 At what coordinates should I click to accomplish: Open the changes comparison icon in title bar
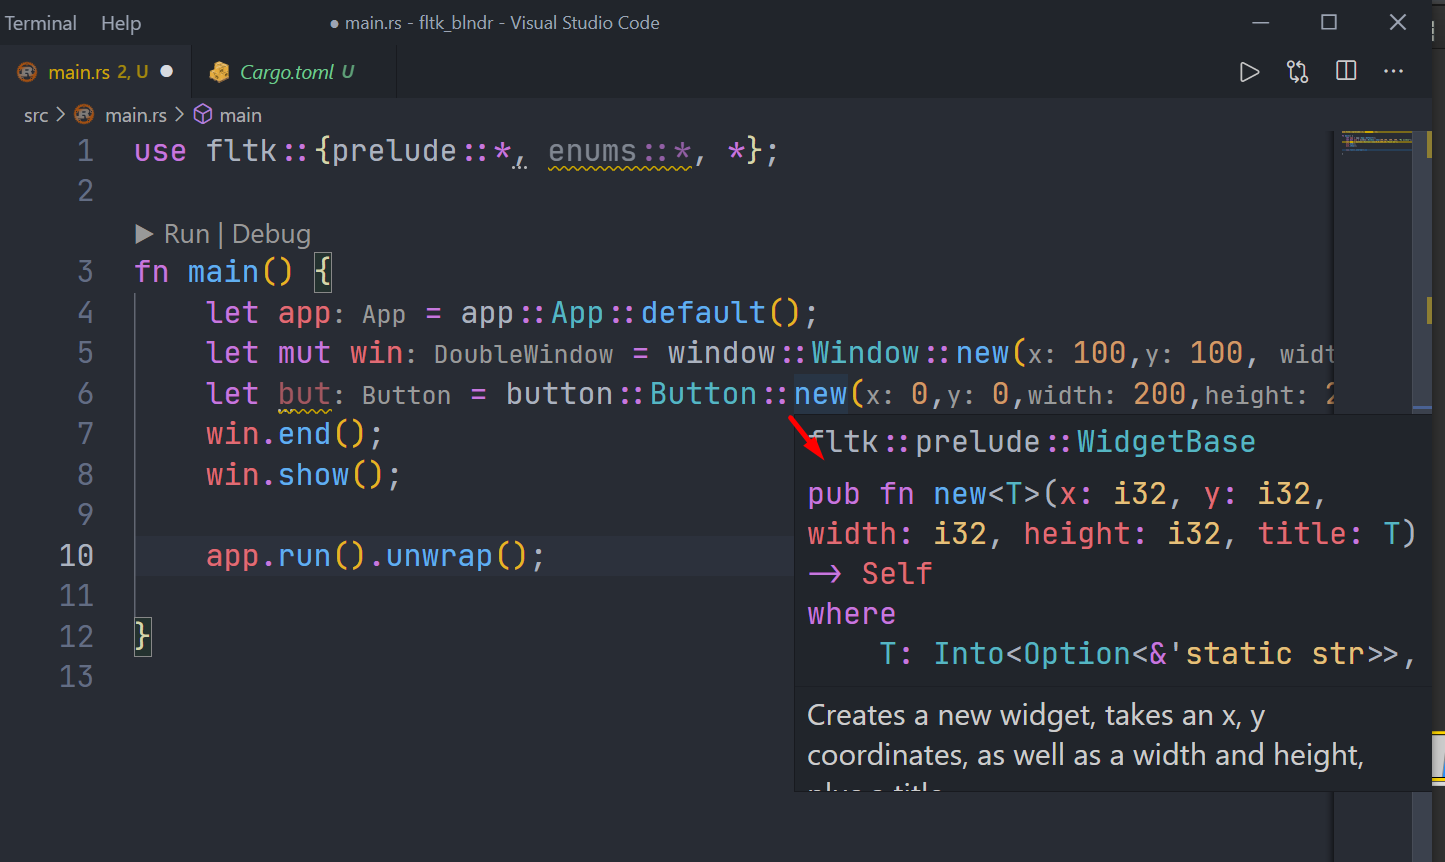pyautogui.click(x=1297, y=71)
